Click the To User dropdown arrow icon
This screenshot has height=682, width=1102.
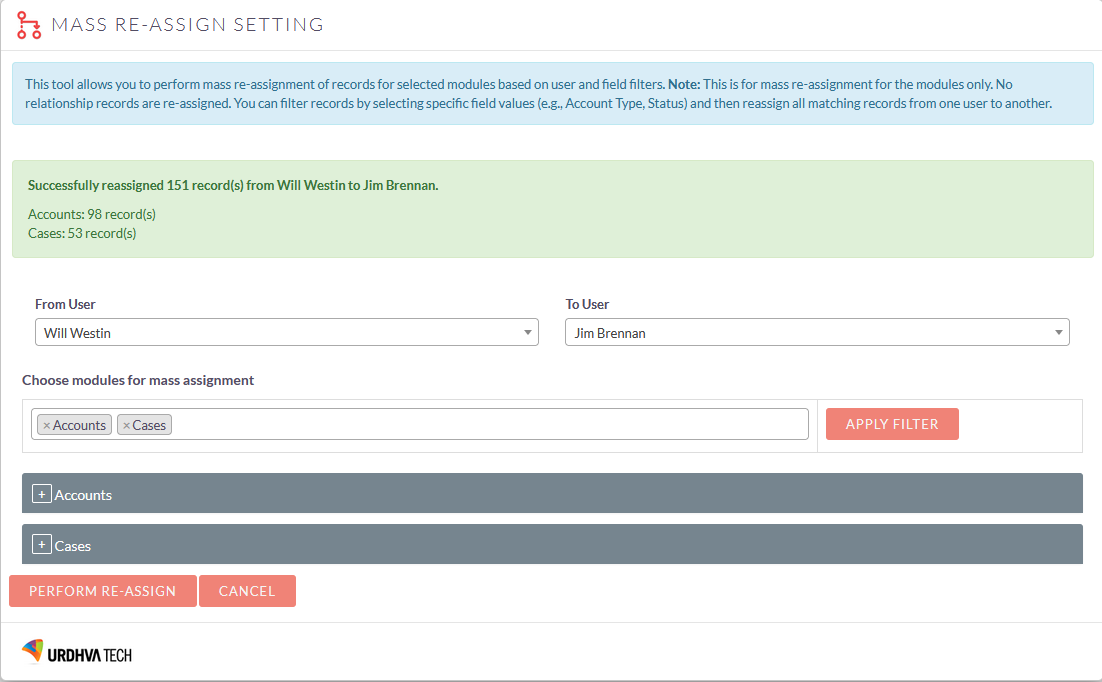coord(1058,331)
